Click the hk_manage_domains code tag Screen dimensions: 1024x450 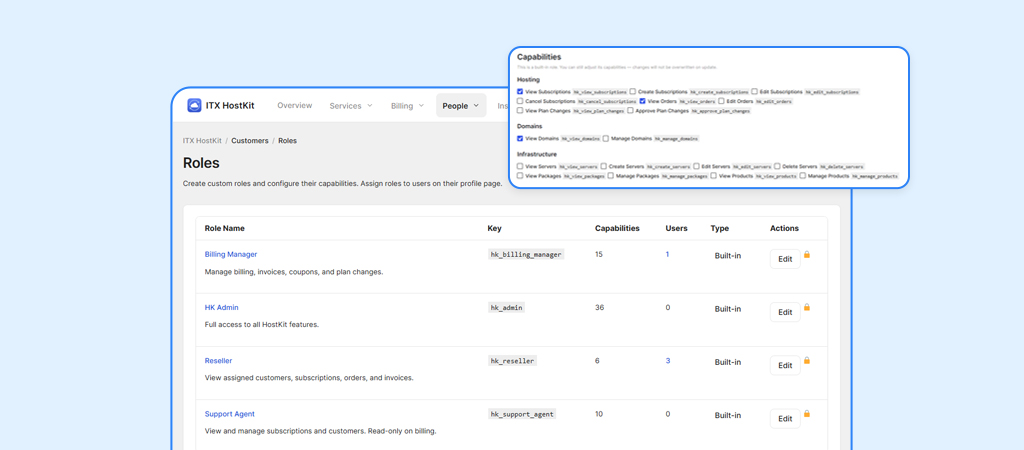tap(677, 138)
